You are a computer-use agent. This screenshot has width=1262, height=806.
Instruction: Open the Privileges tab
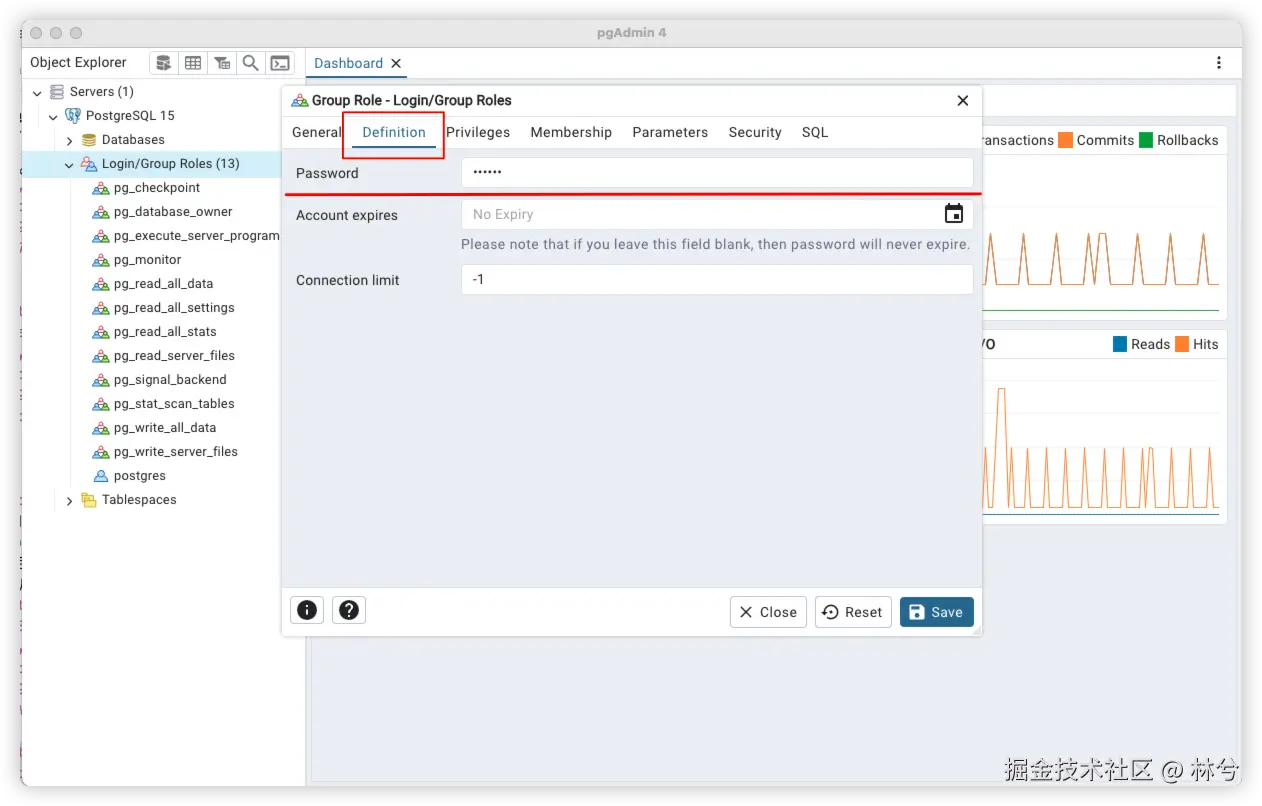(x=478, y=132)
